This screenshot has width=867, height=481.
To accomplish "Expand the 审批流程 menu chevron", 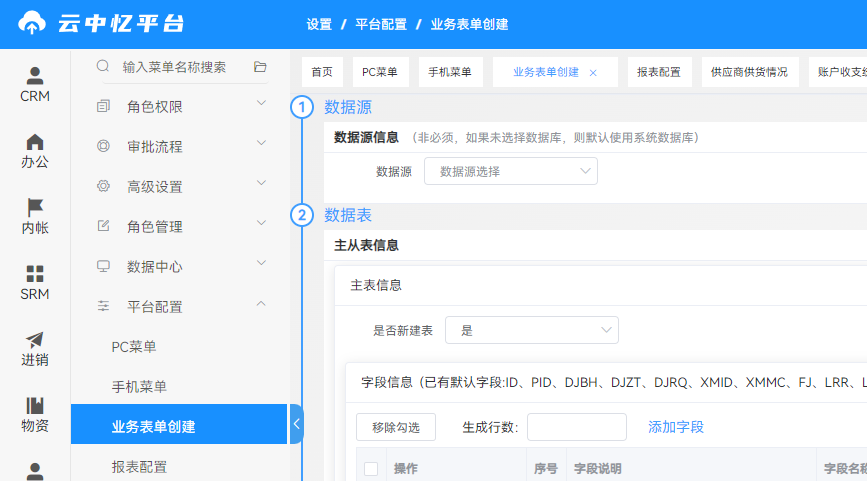I will [x=262, y=143].
